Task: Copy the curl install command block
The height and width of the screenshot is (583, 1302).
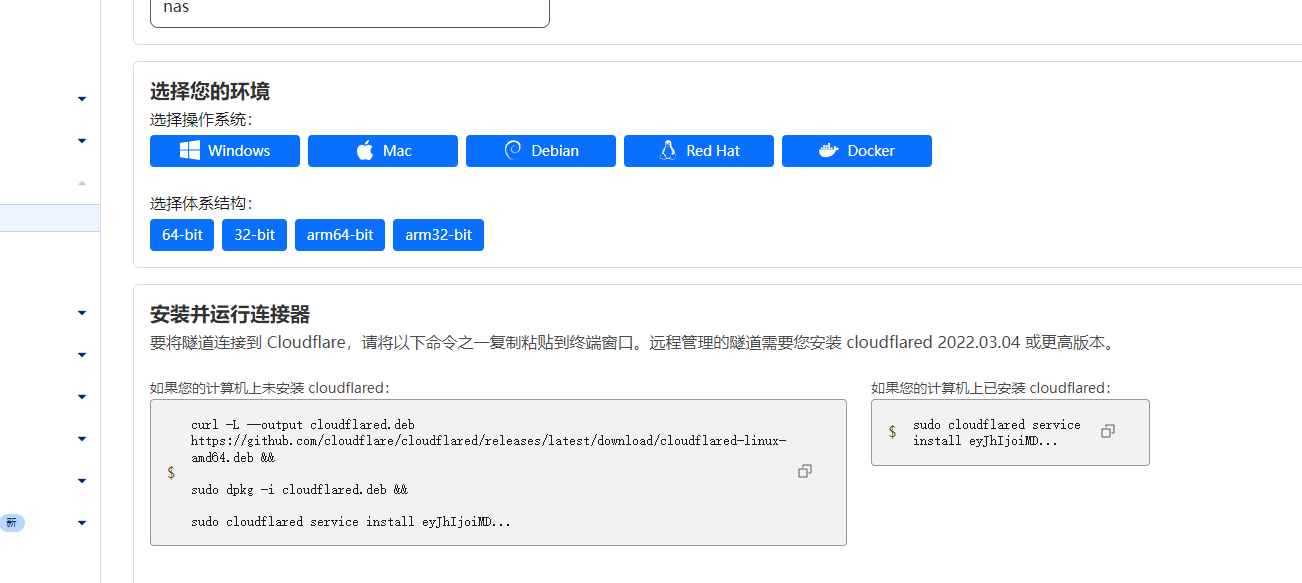Action: 805,471
